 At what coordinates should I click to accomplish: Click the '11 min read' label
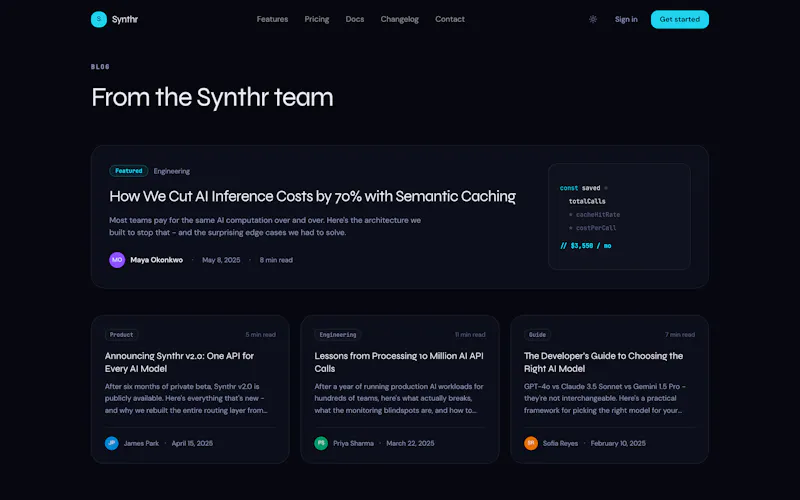click(470, 335)
